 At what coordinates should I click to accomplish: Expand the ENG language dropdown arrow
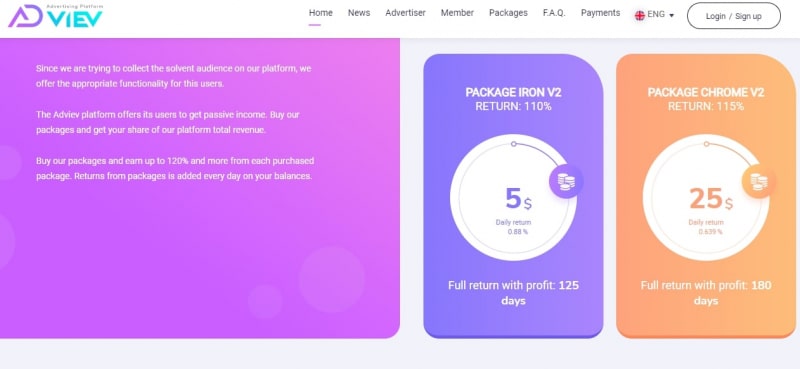coord(671,15)
